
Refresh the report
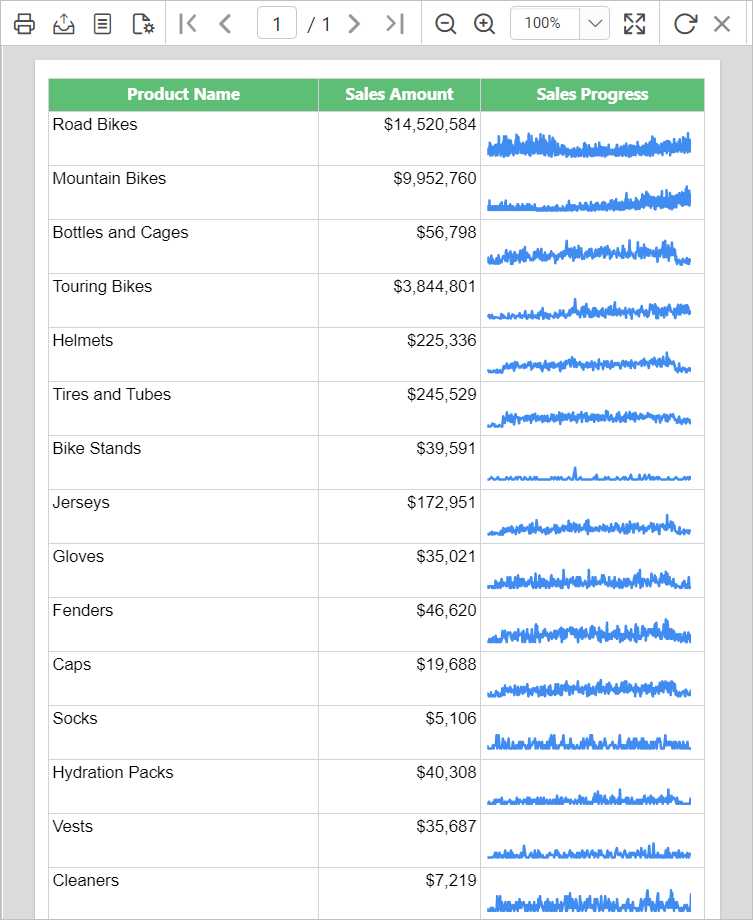tap(684, 23)
